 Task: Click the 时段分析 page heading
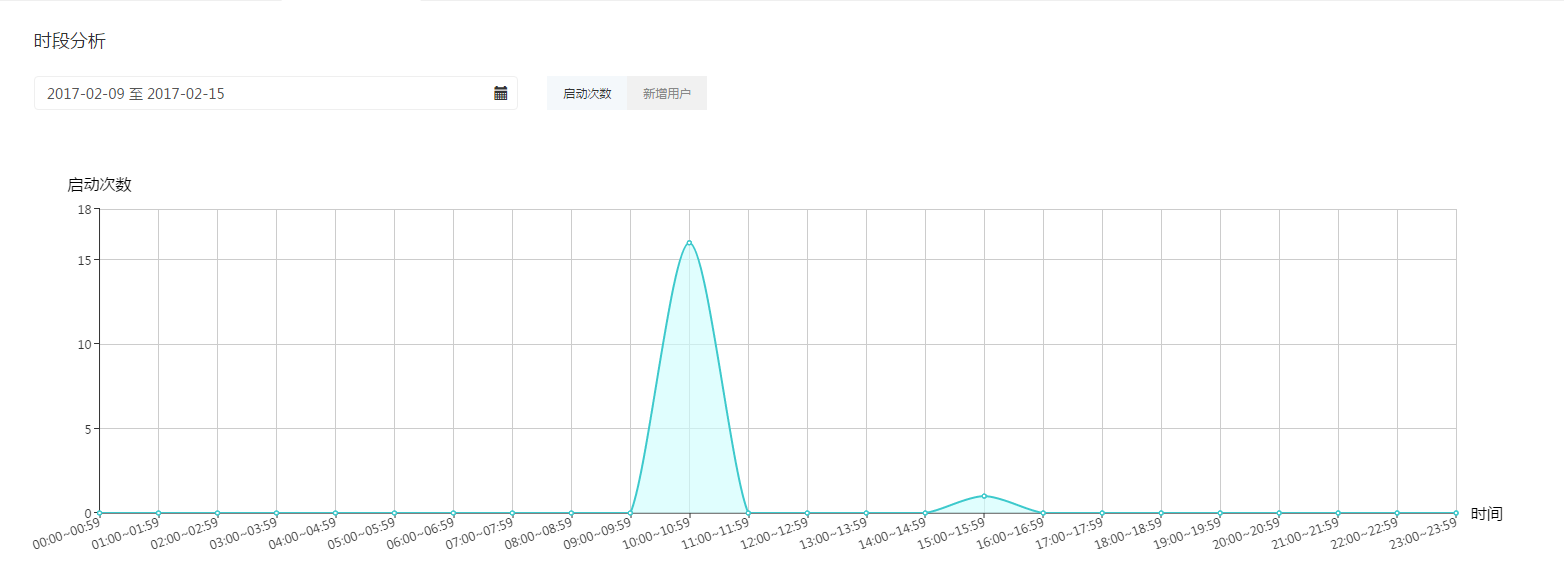(x=69, y=41)
